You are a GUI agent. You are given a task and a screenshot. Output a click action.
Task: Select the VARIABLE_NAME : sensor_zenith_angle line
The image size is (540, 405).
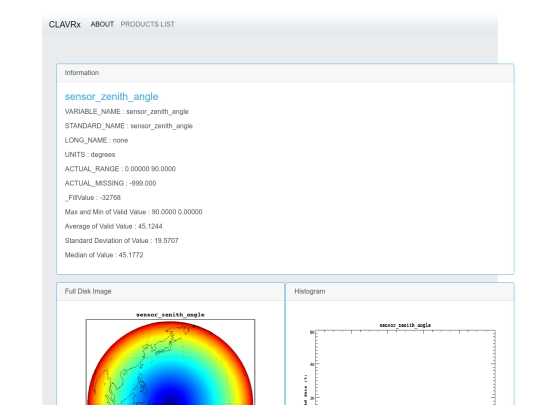coord(127,112)
